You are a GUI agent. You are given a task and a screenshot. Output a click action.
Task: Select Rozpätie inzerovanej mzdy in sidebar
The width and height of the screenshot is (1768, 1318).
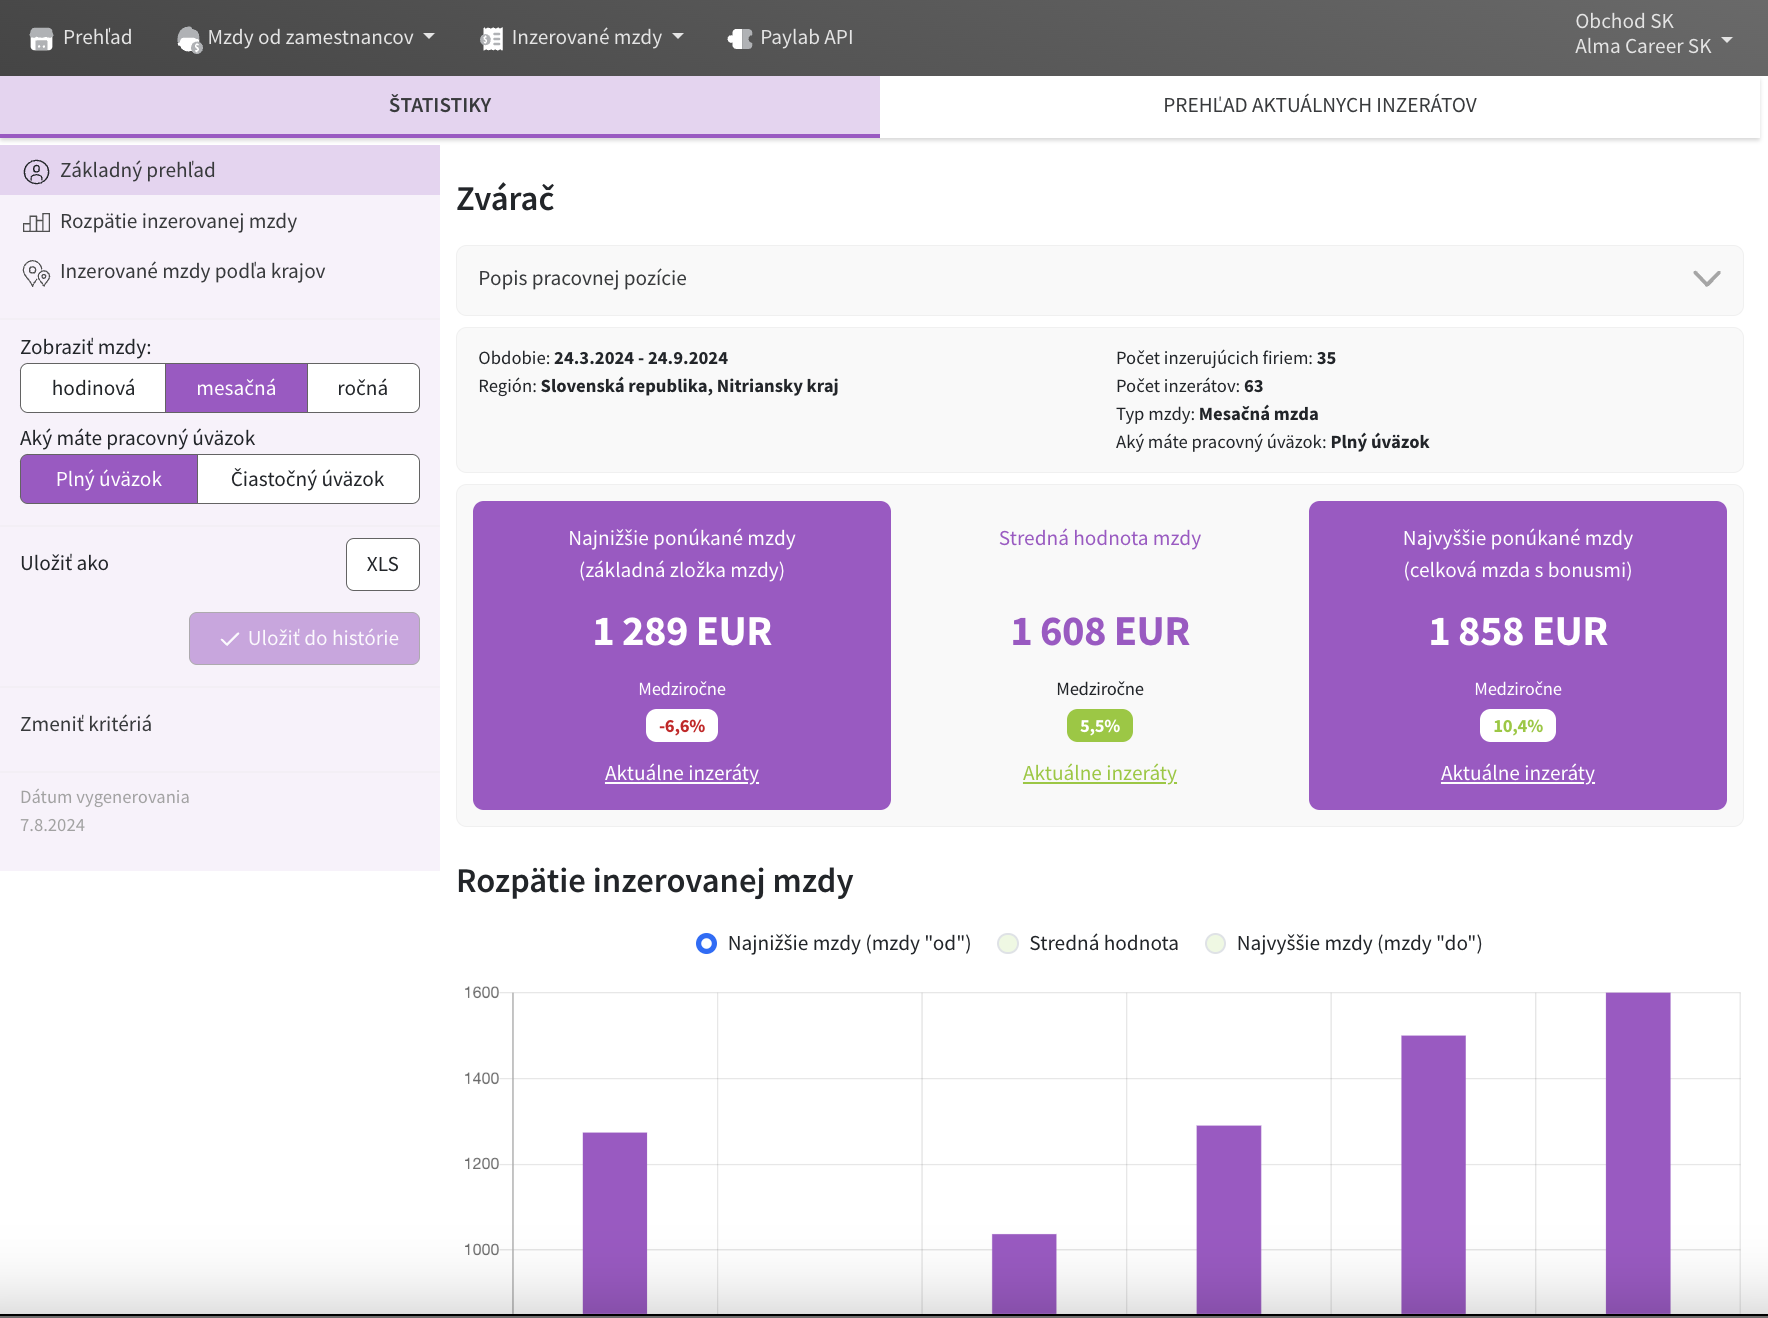point(220,222)
